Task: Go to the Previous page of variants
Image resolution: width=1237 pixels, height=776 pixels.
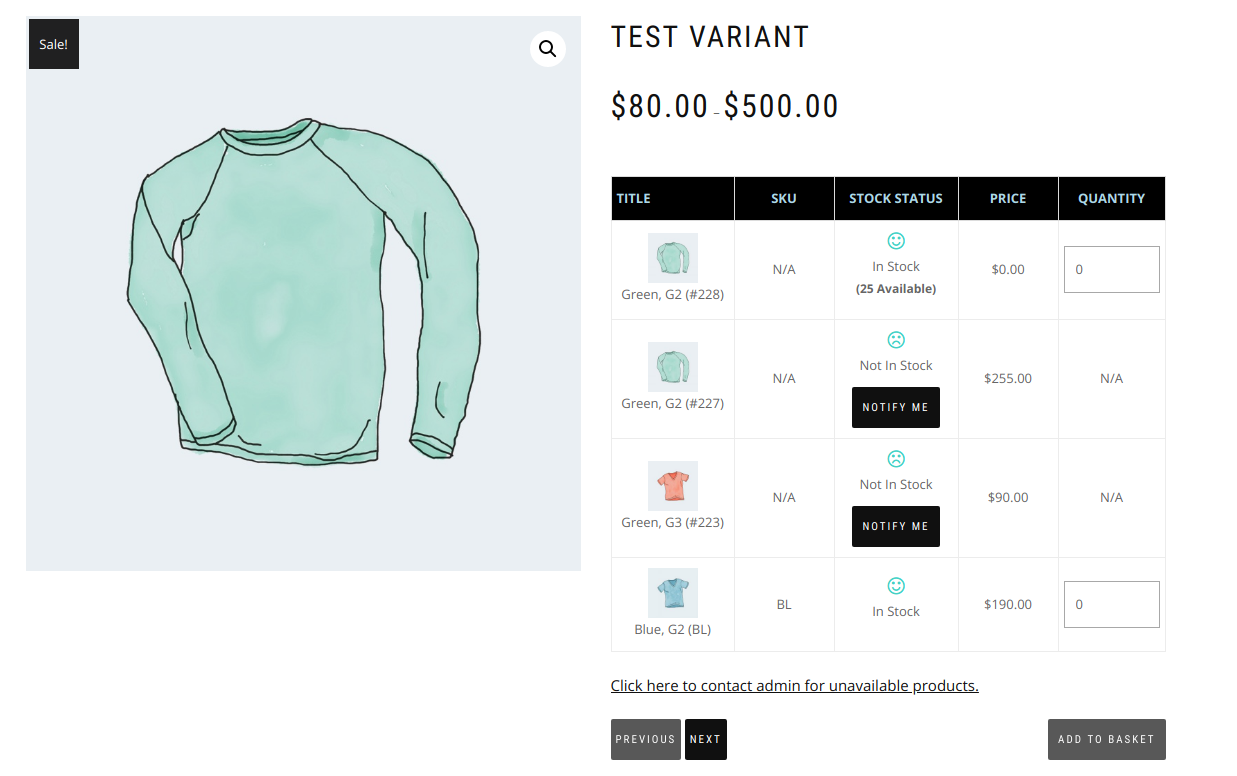Action: coord(645,739)
